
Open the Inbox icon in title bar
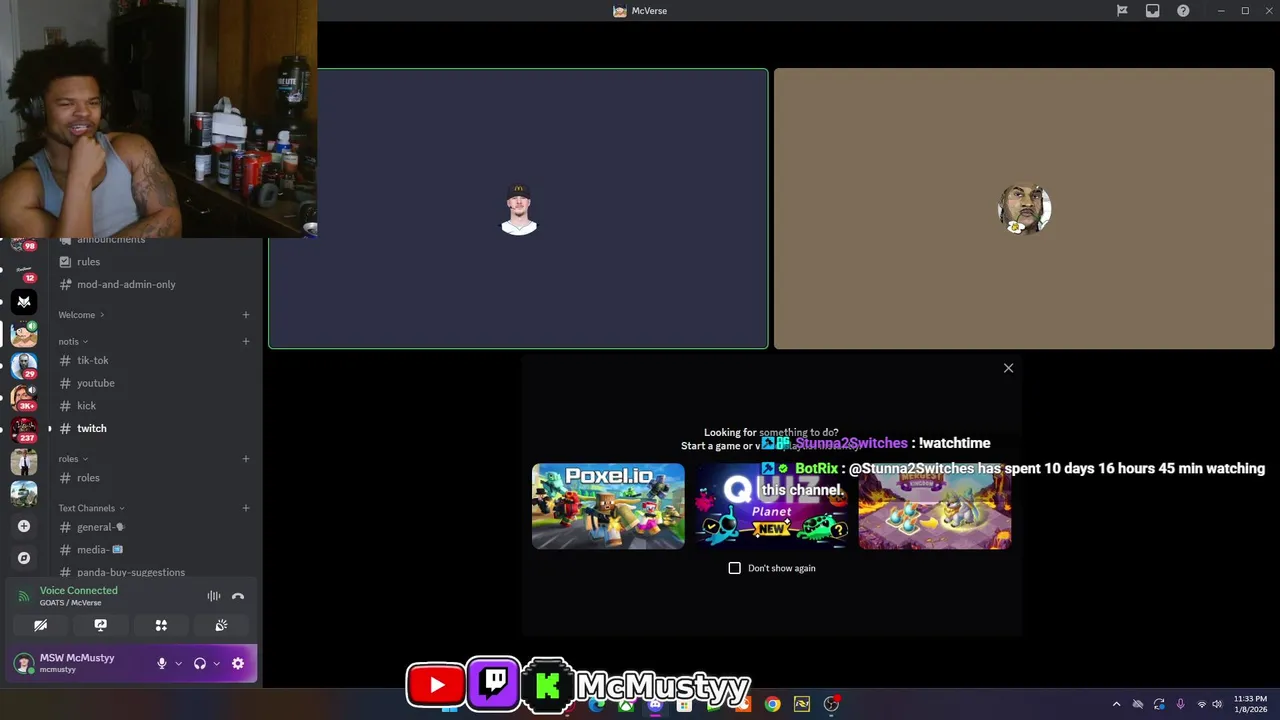[x=1153, y=11]
